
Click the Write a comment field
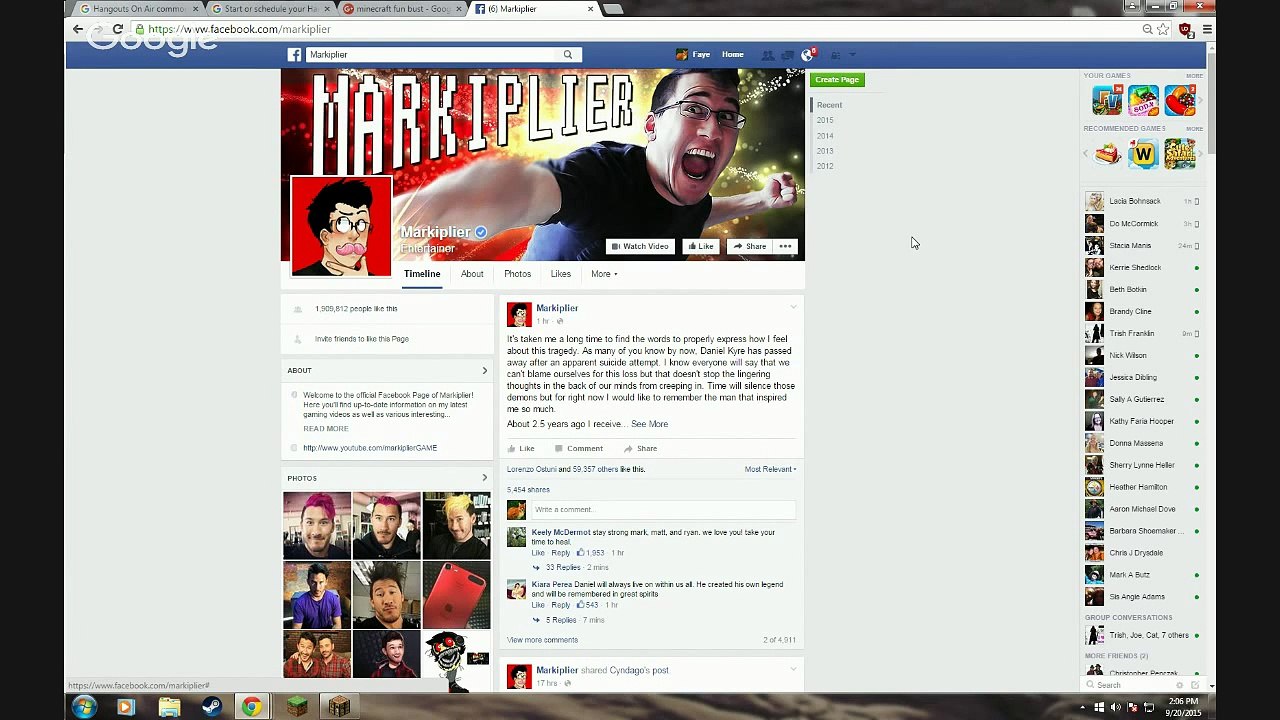click(x=663, y=510)
